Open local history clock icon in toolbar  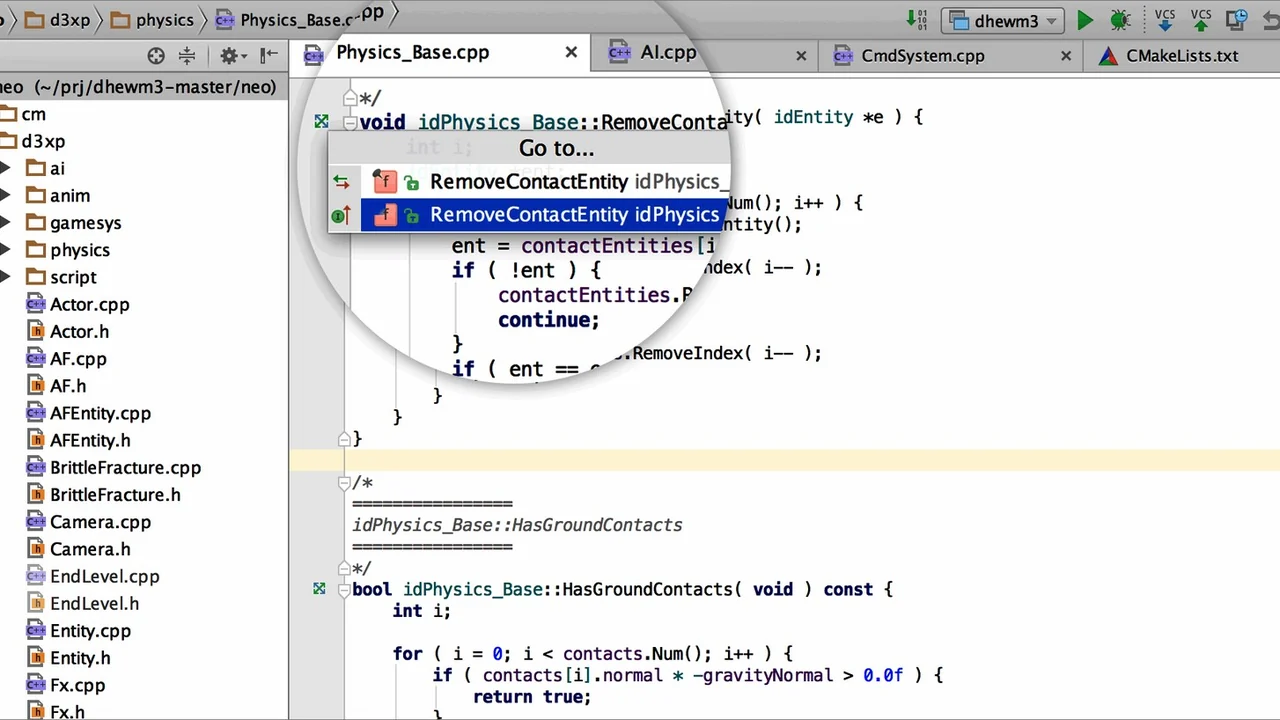point(1238,20)
